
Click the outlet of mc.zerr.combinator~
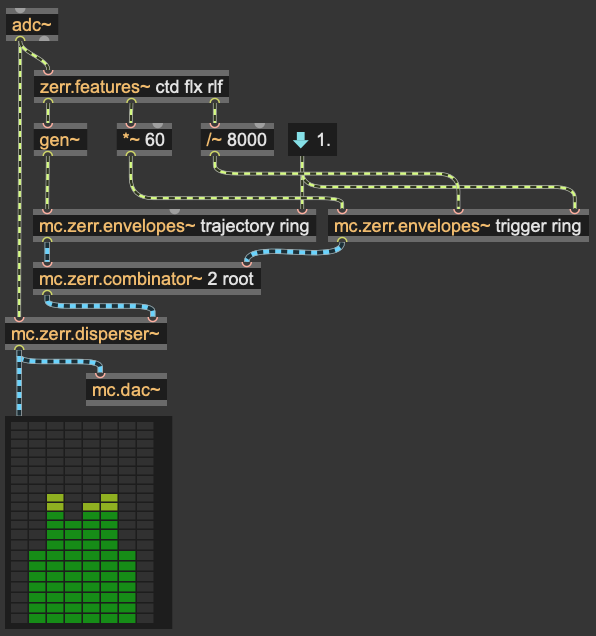click(47, 293)
